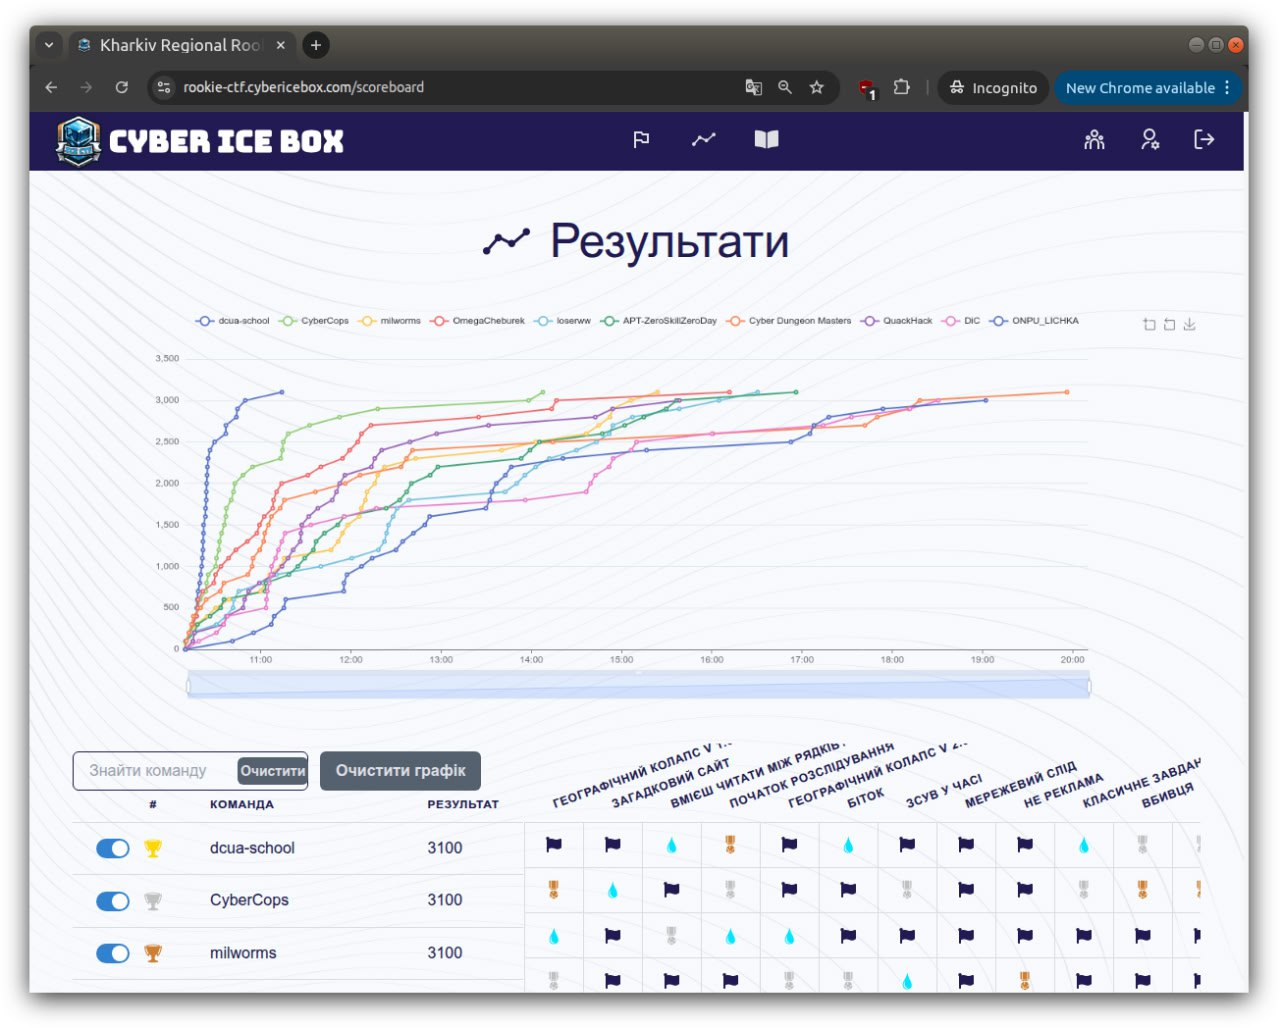Bookmark this page with star icon
1280x1028 pixels.
tap(817, 87)
